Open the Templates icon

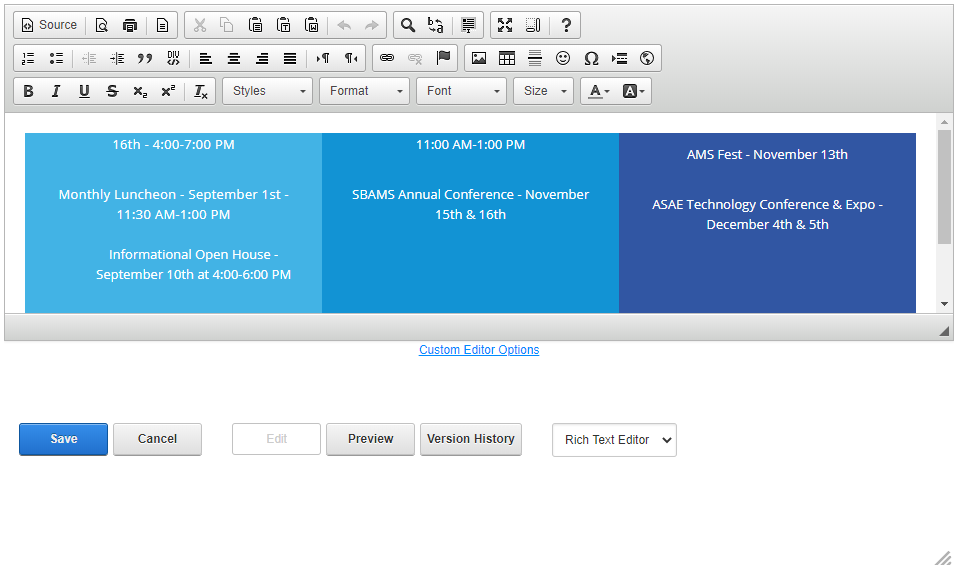click(x=162, y=25)
